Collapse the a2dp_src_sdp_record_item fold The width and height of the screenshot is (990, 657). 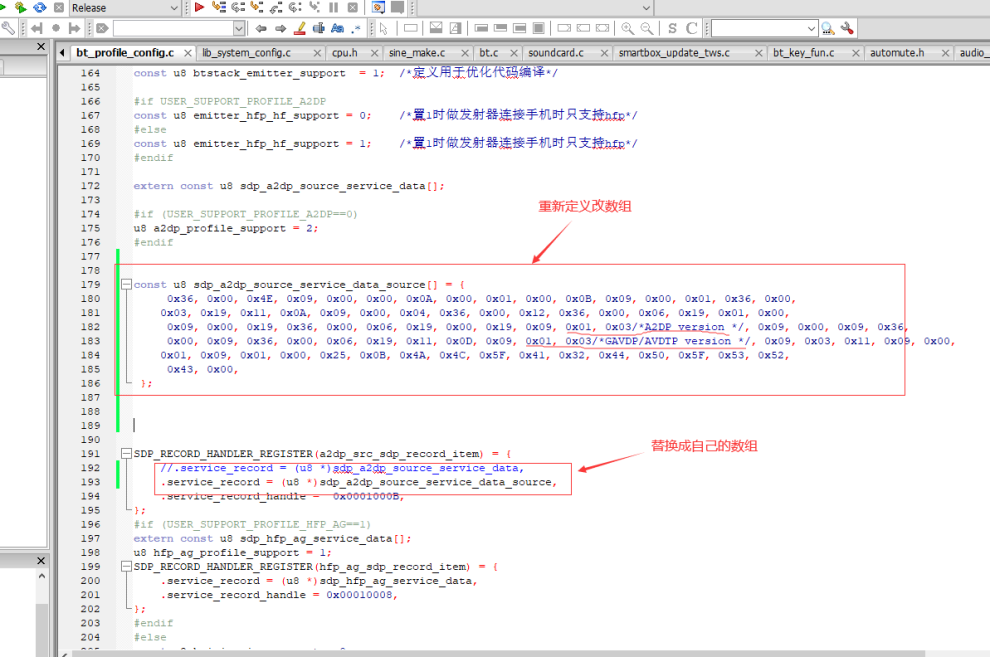126,454
